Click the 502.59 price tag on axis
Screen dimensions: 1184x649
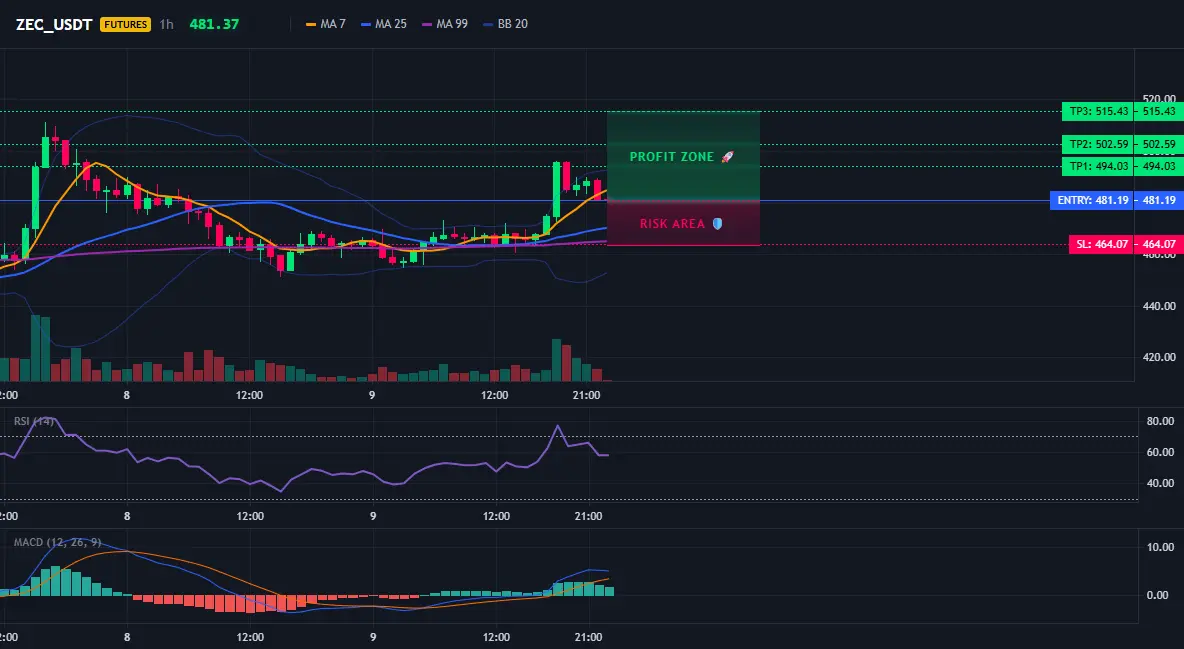(1159, 144)
